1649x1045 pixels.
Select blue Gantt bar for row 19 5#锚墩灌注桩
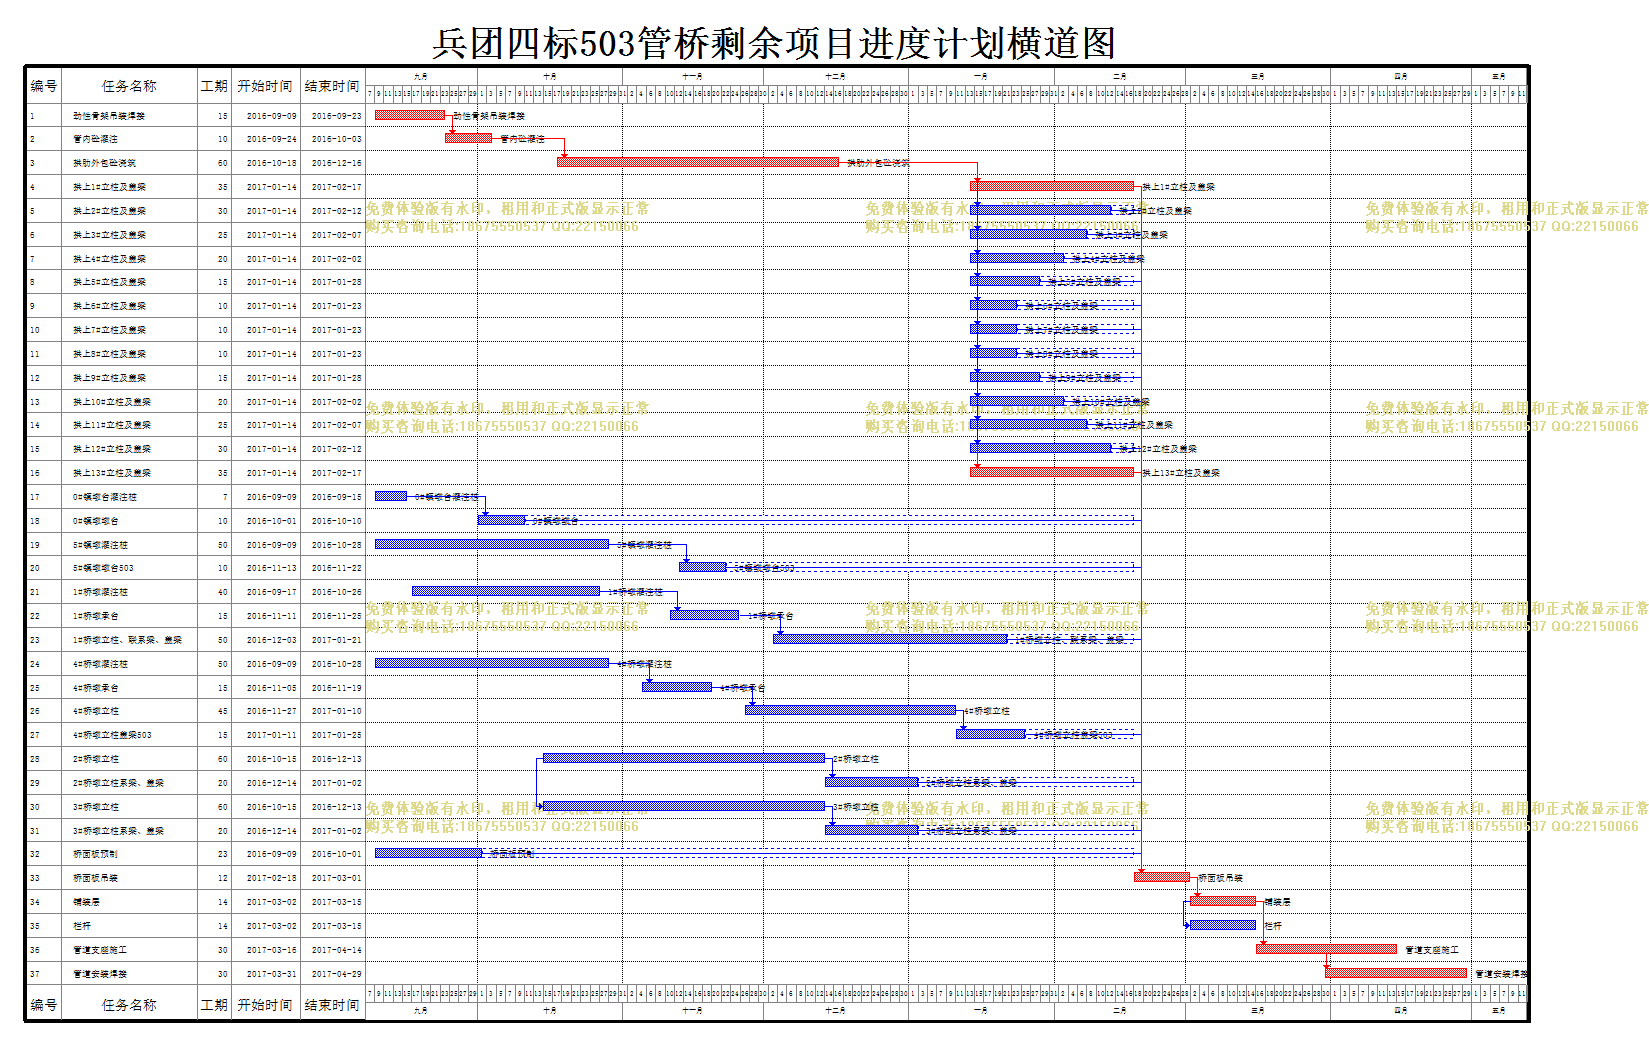click(x=492, y=544)
